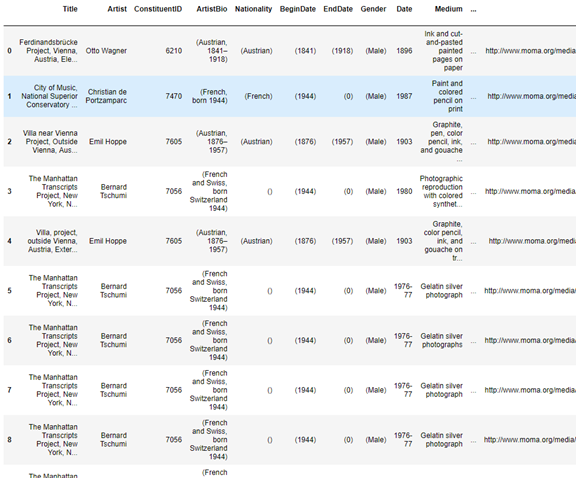
Task: Select ConstituentID value 6210
Action: pyautogui.click(x=173, y=51)
